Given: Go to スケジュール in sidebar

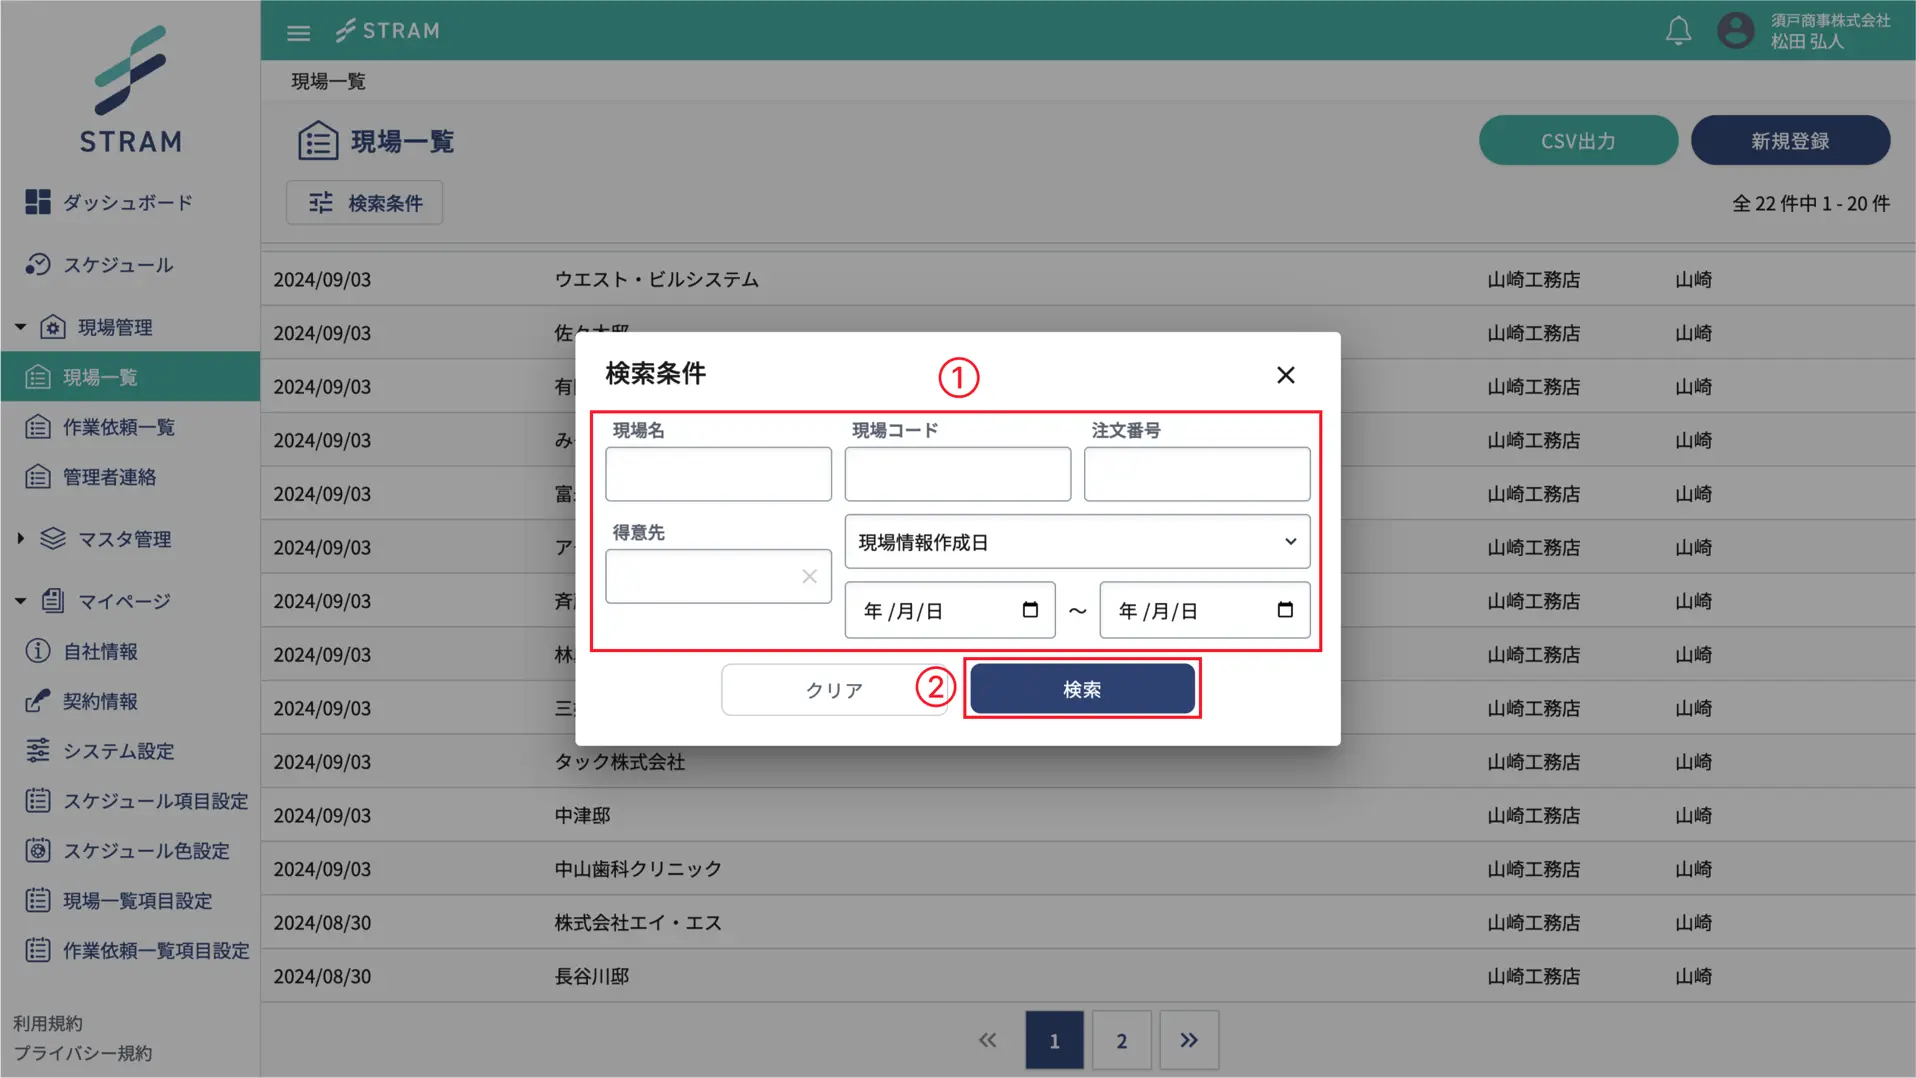Looking at the screenshot, I should 118,265.
